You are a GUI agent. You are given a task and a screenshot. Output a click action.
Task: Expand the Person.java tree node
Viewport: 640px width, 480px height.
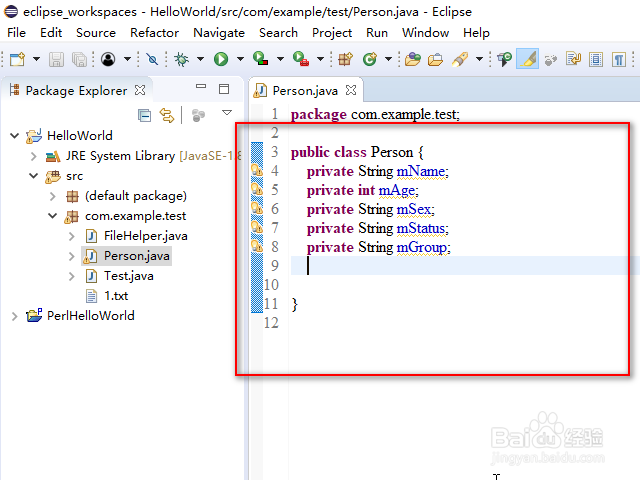(72, 256)
